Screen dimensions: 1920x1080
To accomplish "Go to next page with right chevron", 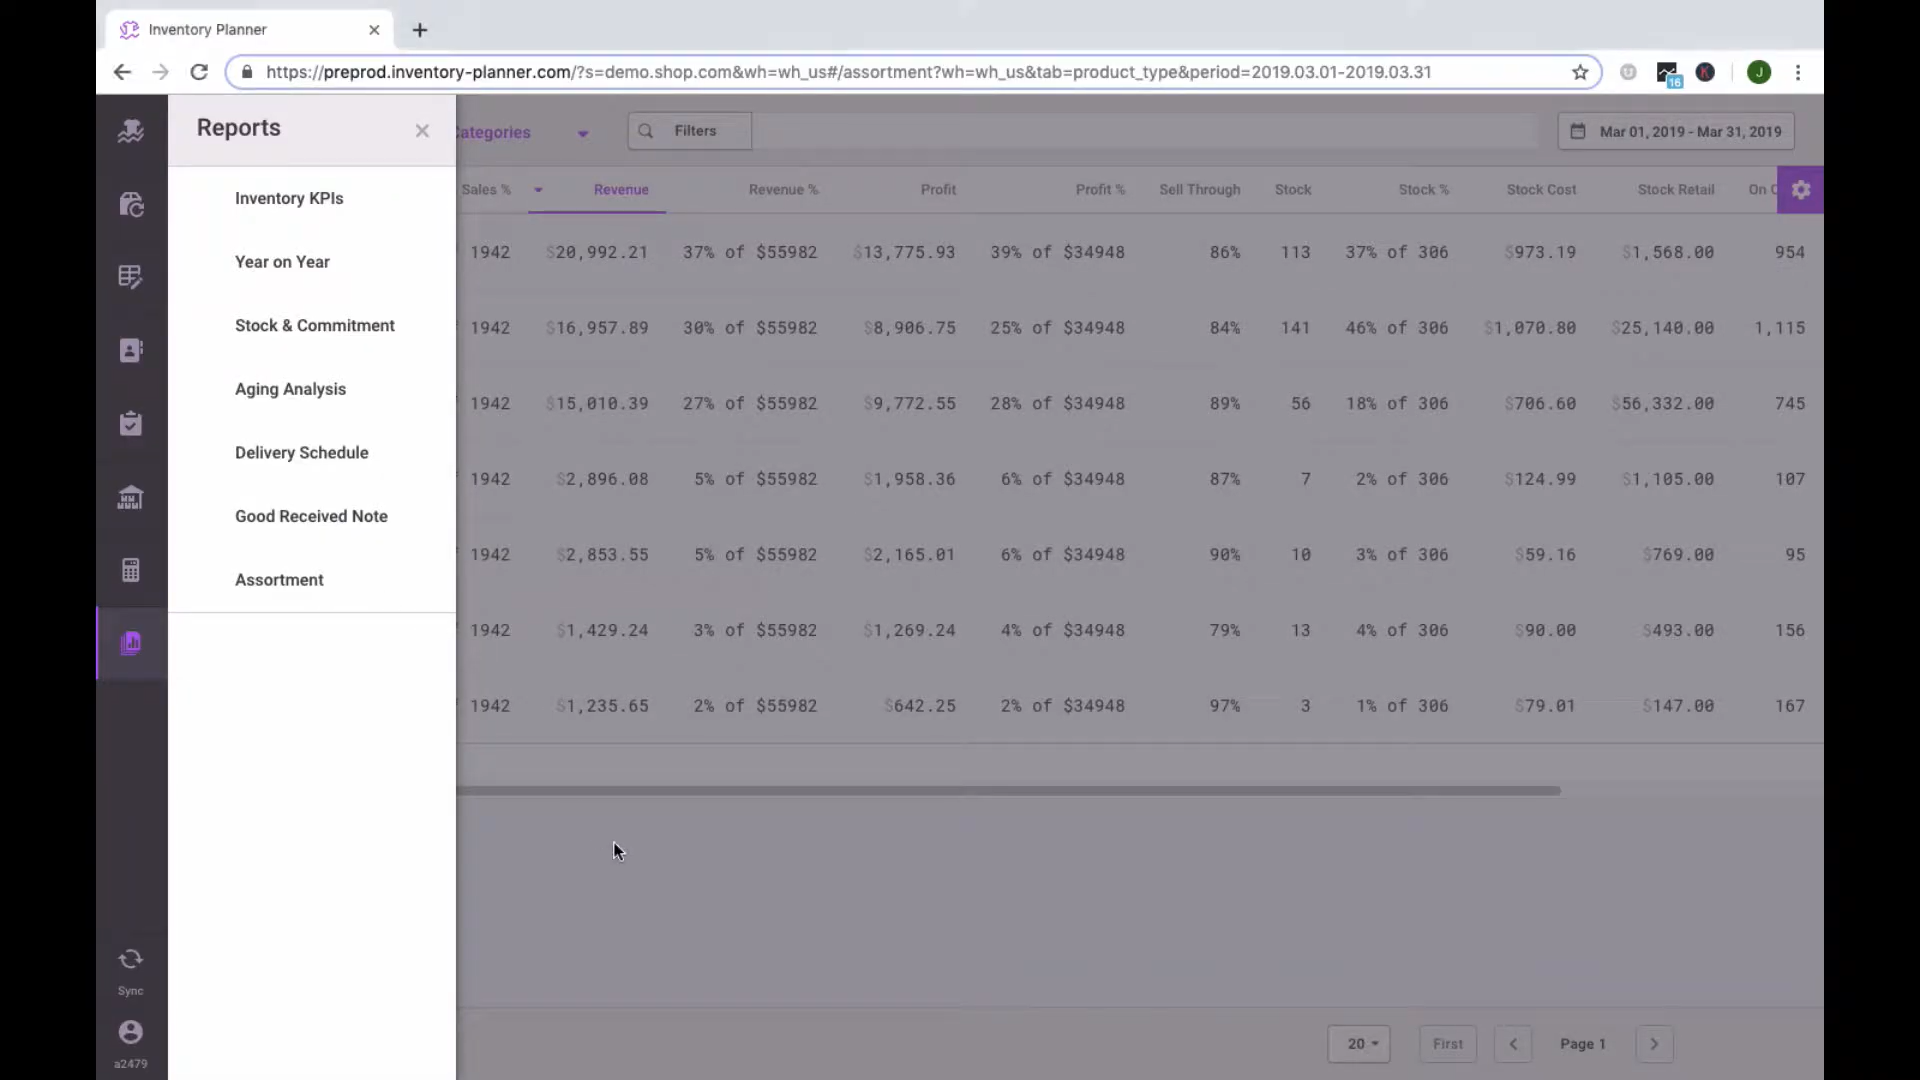I will coord(1654,1044).
